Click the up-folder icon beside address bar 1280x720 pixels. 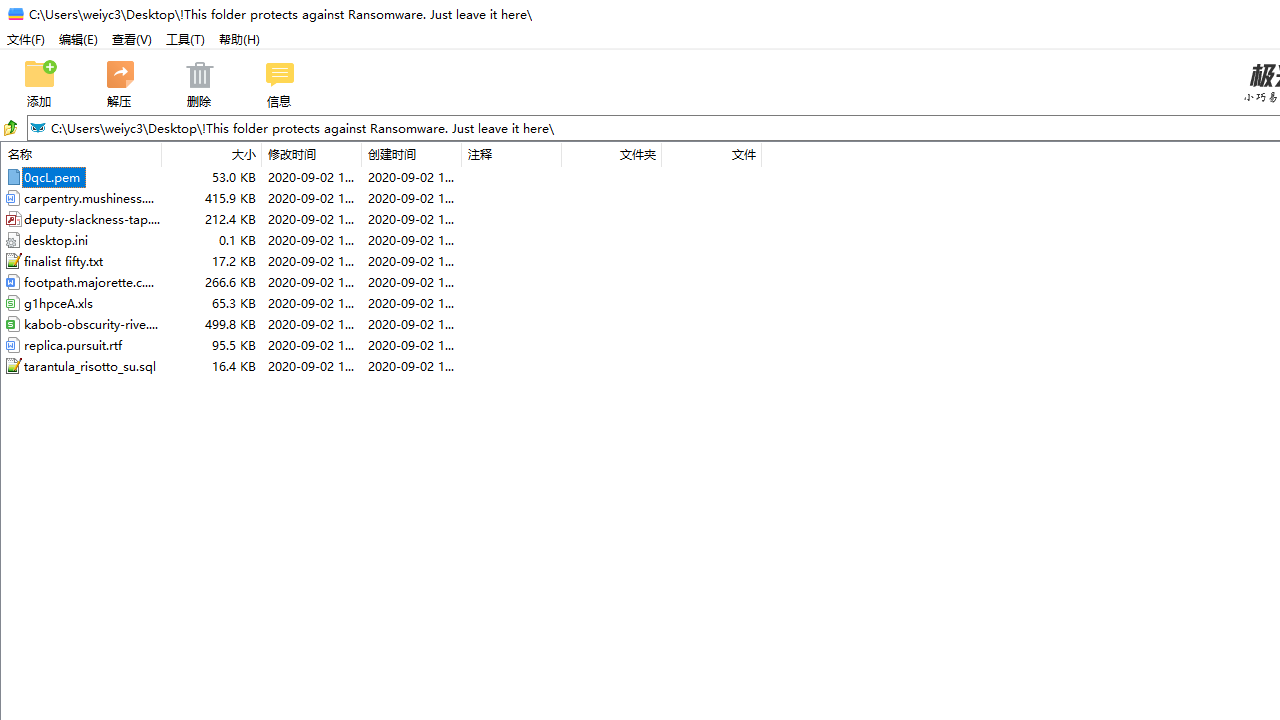click(11, 128)
